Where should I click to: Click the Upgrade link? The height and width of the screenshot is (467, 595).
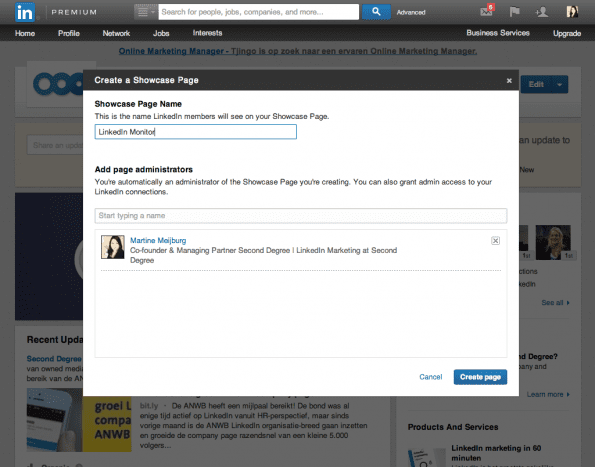567,33
